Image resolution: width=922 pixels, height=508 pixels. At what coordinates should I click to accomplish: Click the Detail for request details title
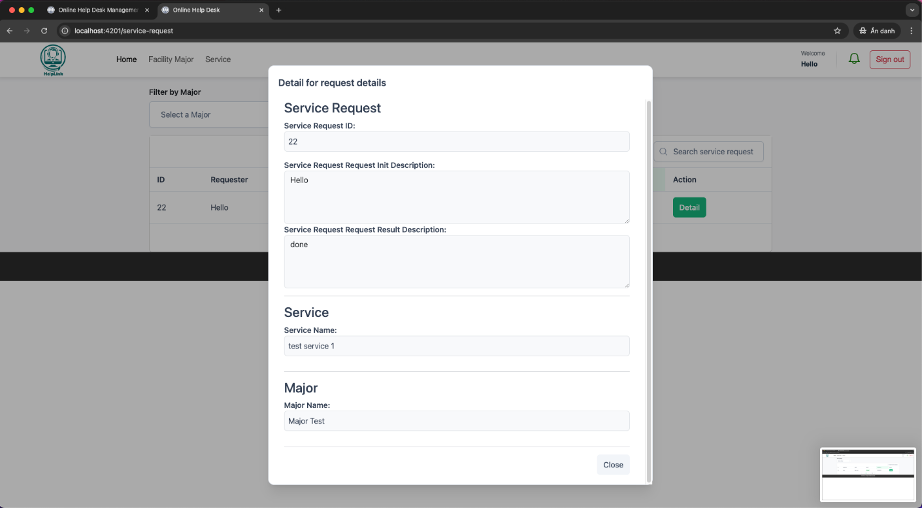332,83
